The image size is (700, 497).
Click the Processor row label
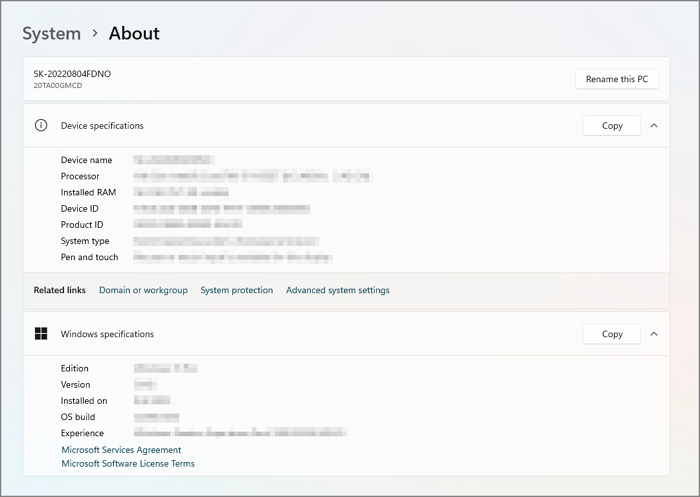tap(80, 176)
